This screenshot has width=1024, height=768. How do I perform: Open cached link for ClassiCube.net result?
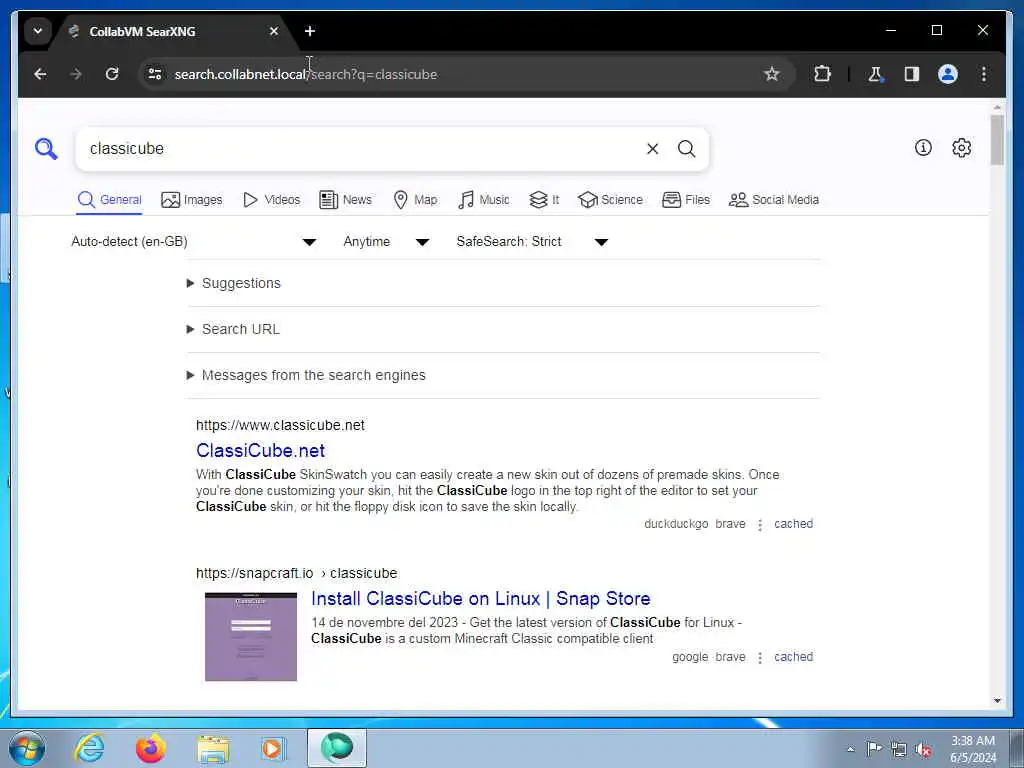(793, 524)
